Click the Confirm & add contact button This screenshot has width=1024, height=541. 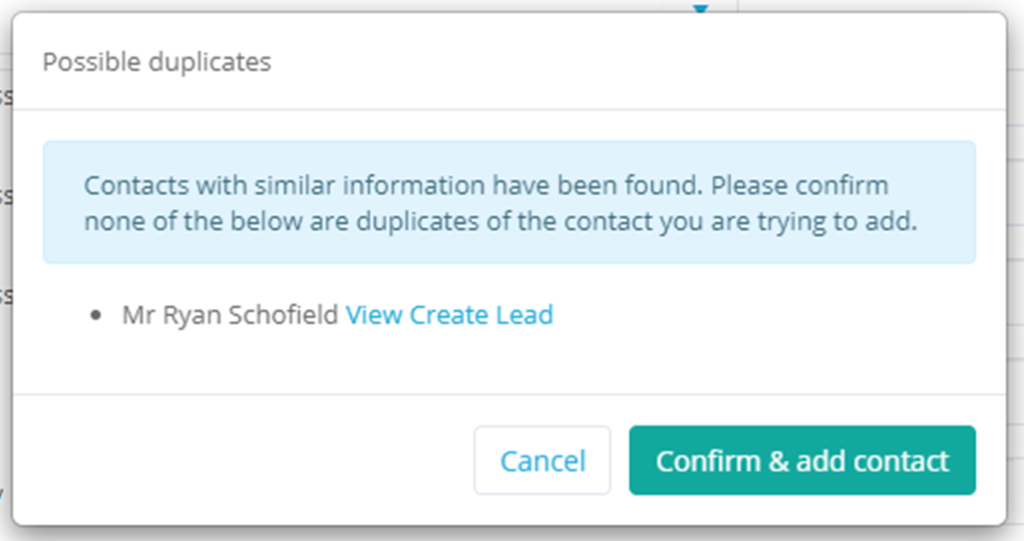coord(802,461)
